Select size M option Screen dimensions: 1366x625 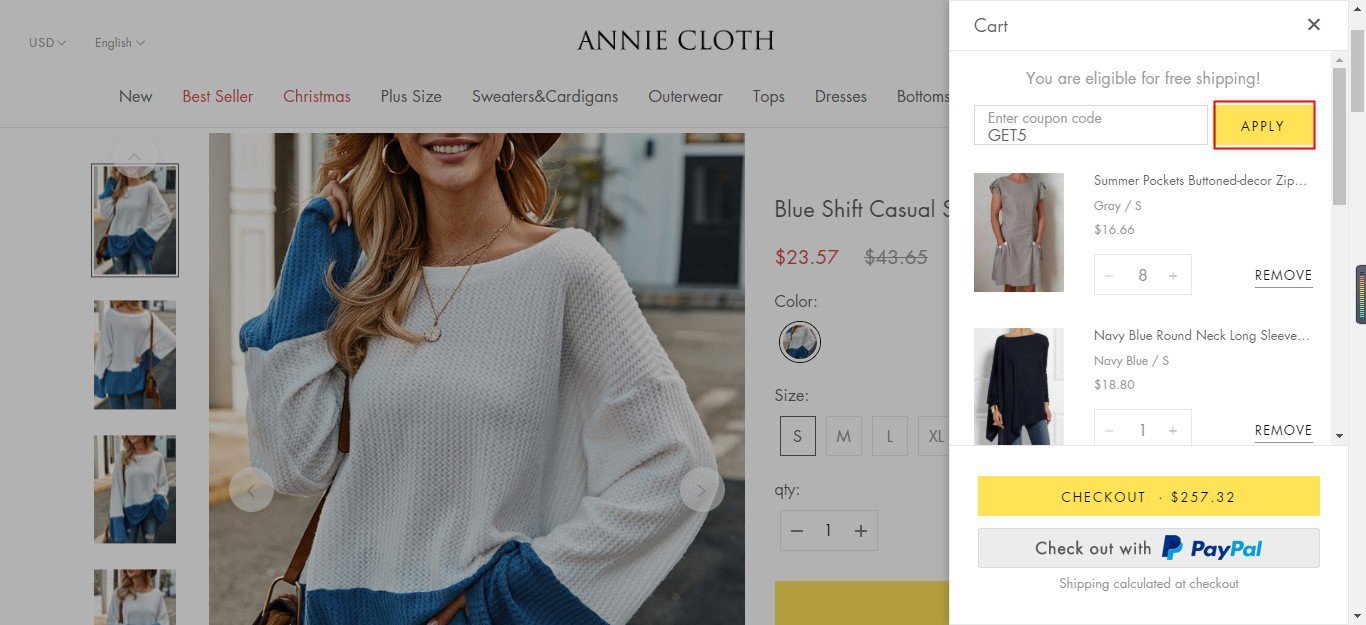tap(844, 436)
